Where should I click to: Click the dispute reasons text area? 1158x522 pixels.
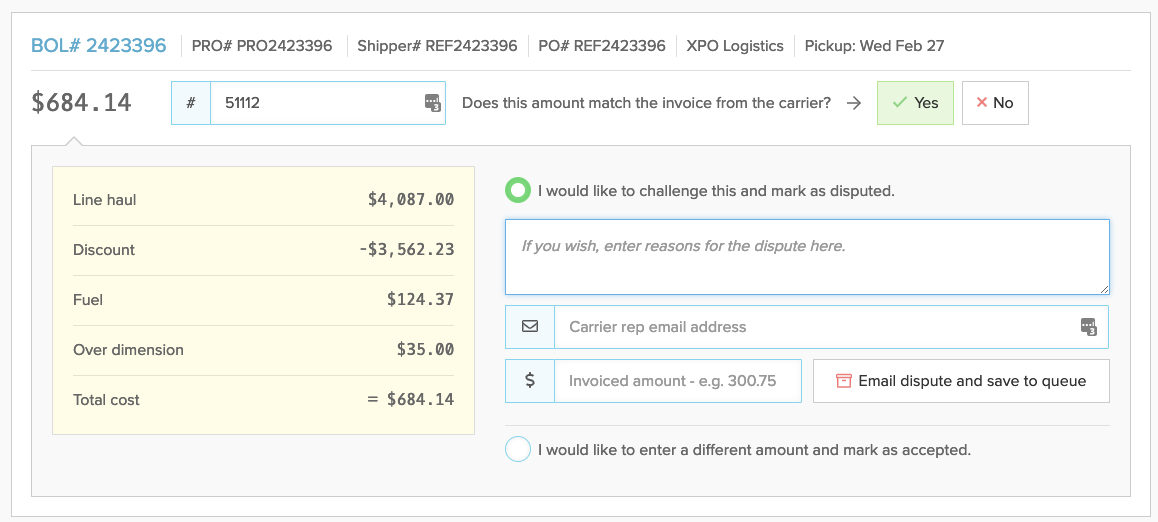pyautogui.click(x=806, y=257)
